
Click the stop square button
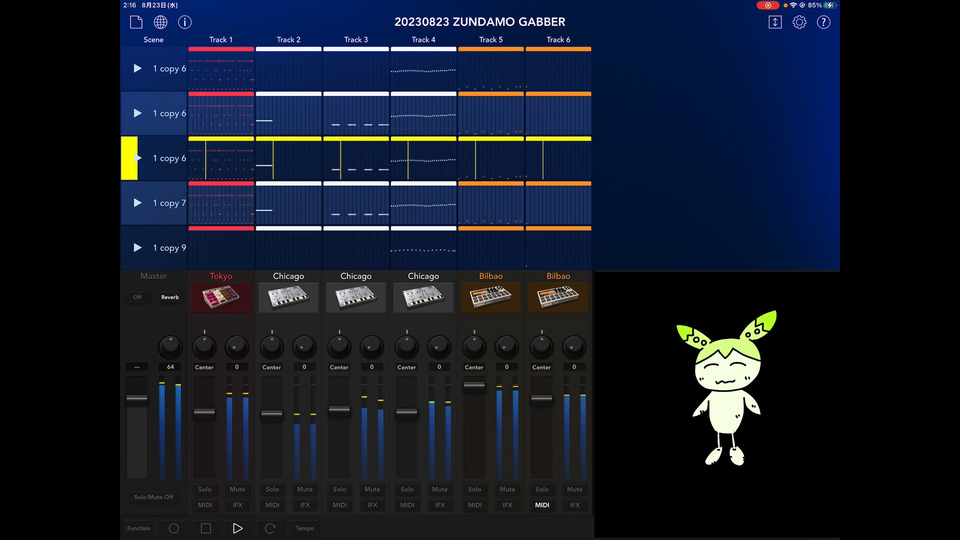click(x=206, y=528)
